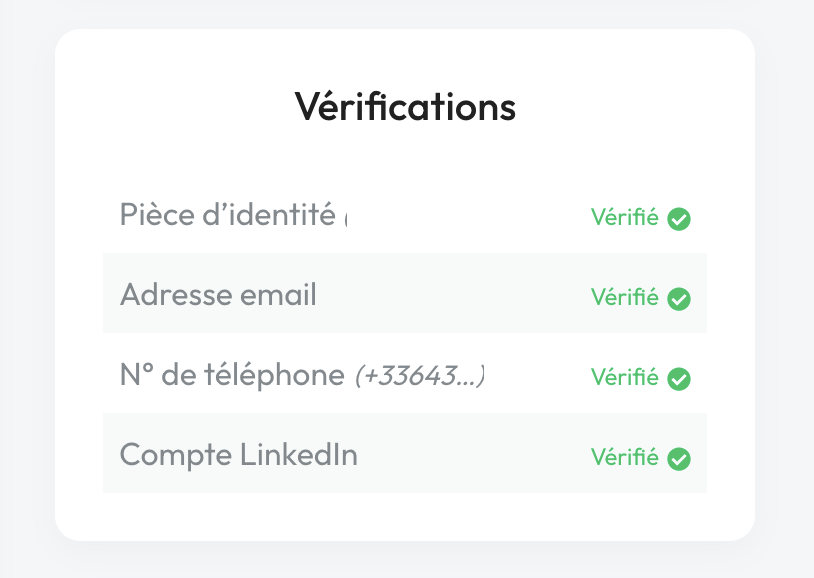Click the green checkmark beside Pièce d'identité

(679, 218)
